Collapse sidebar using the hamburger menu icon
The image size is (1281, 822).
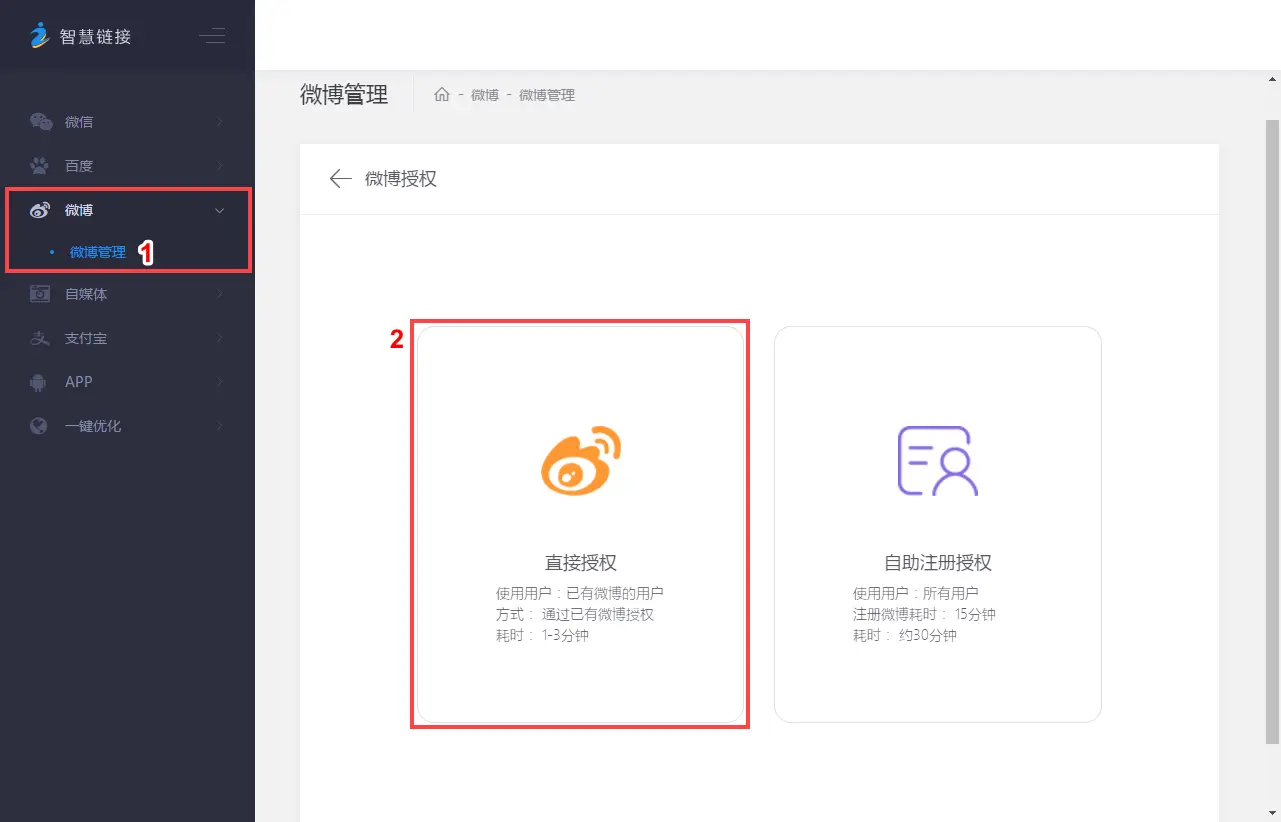point(212,37)
